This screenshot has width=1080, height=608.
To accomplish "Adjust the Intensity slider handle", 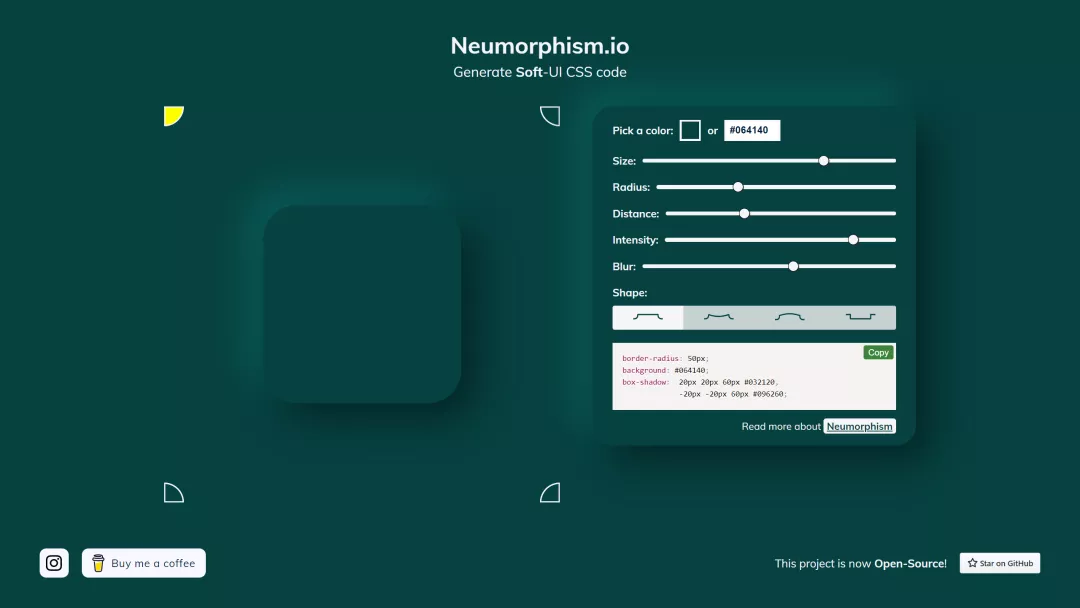I will [853, 240].
